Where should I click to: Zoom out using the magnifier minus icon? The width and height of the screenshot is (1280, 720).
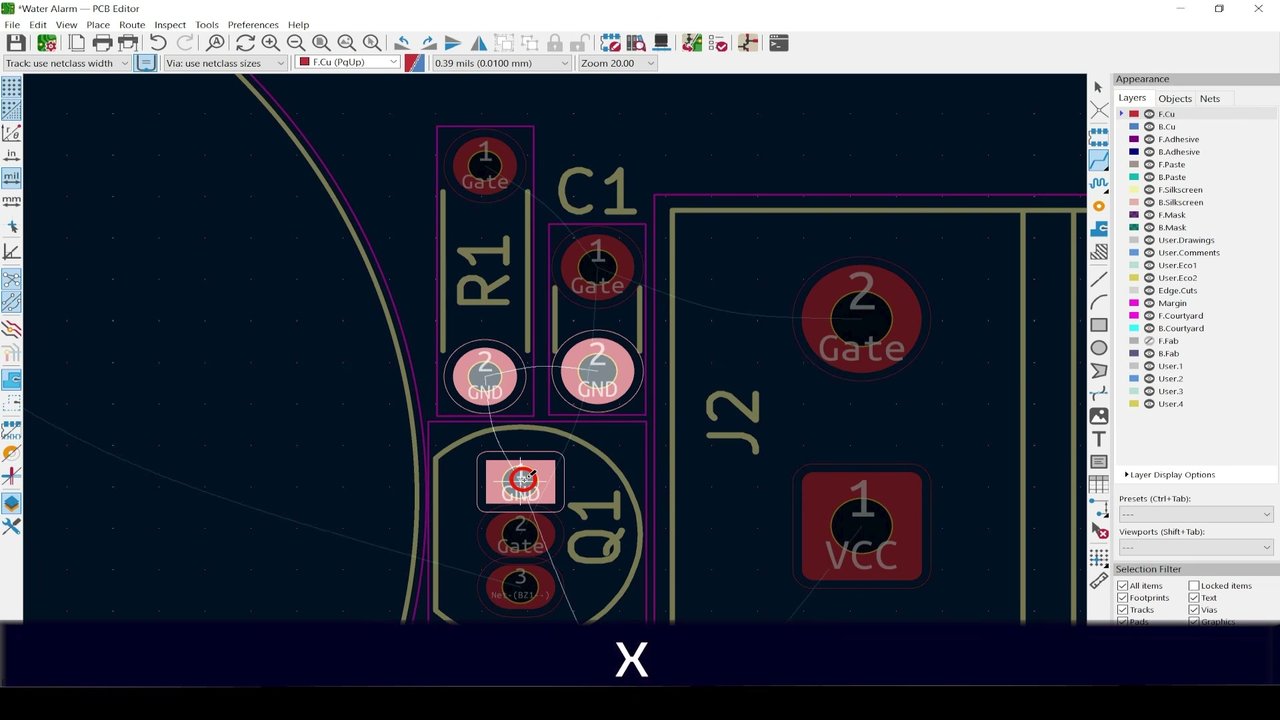tap(296, 43)
